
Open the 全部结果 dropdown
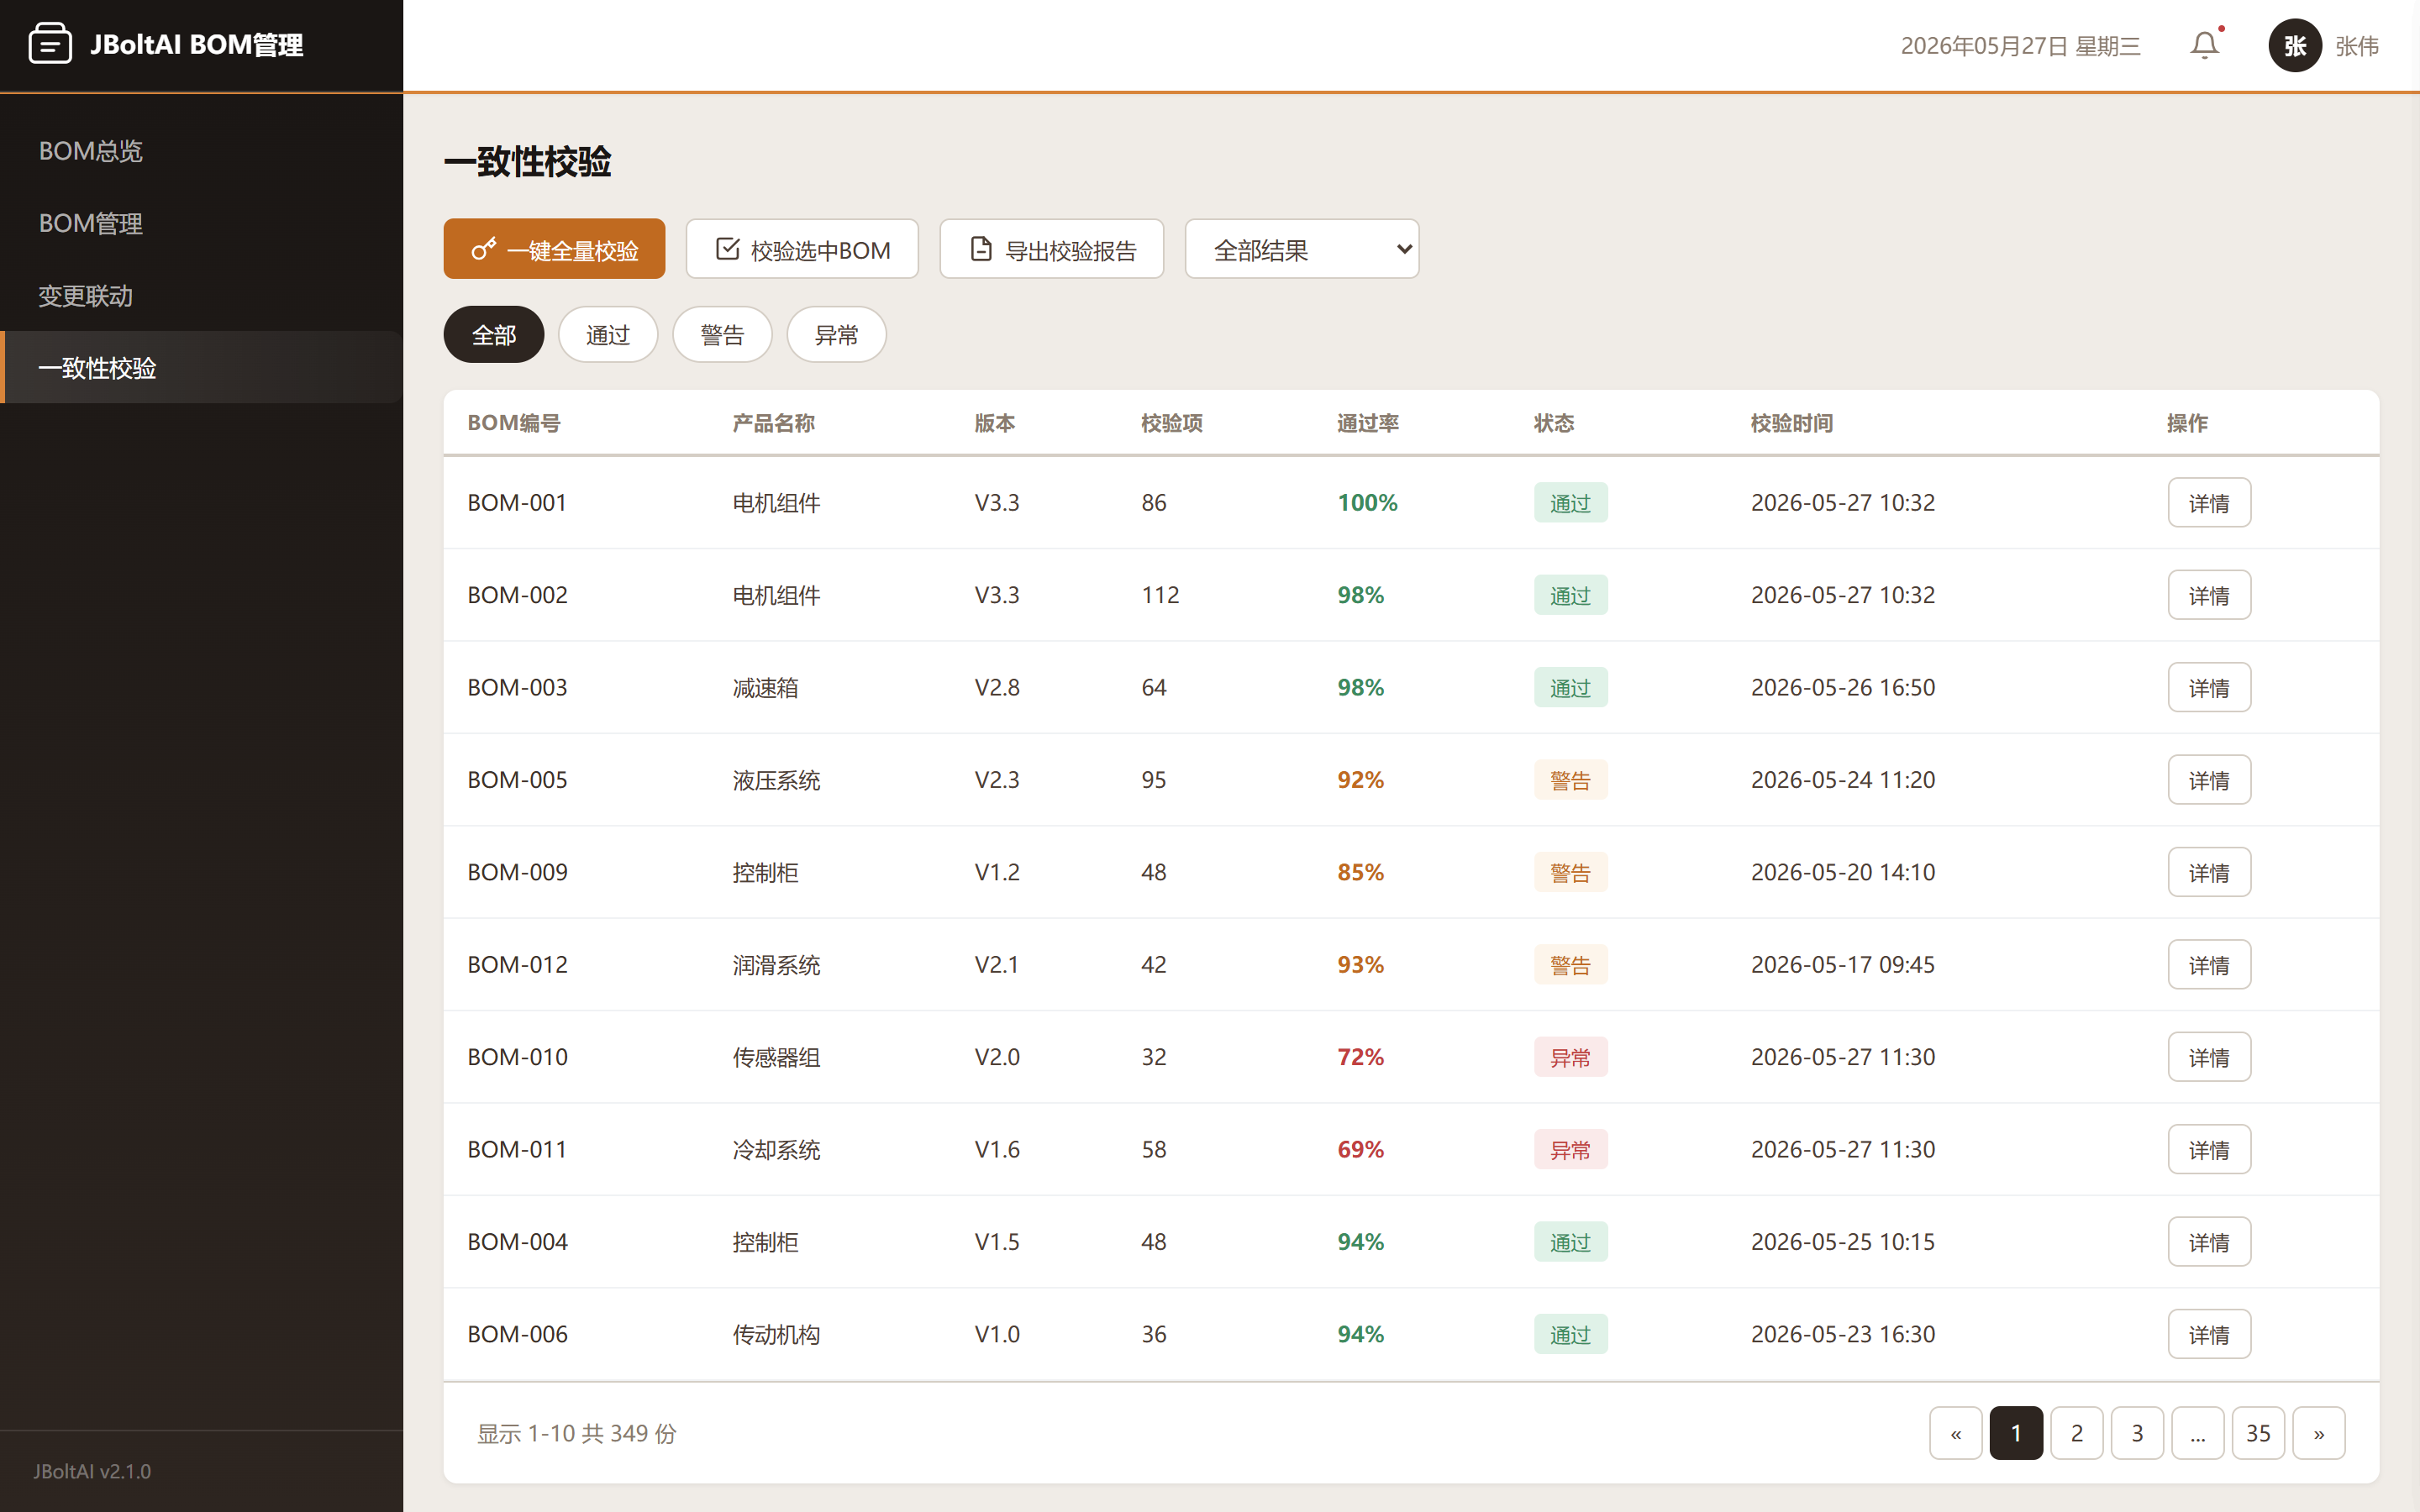(1302, 249)
